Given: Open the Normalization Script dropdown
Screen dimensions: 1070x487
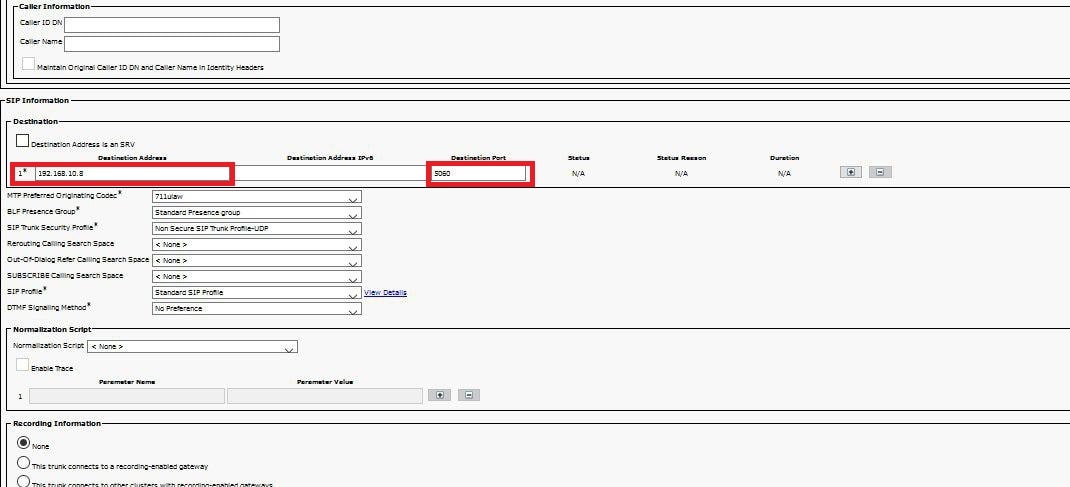Looking at the screenshot, I should pos(192,346).
